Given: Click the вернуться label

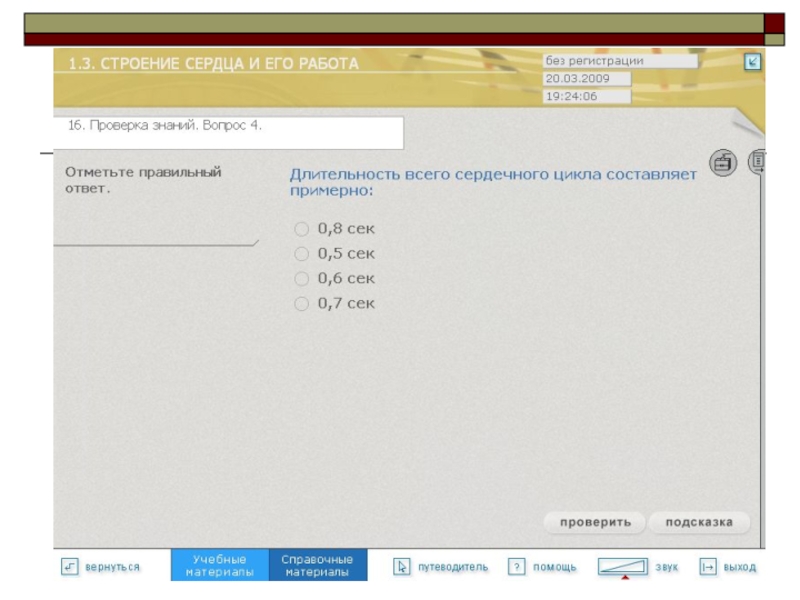Looking at the screenshot, I should coord(112,567).
